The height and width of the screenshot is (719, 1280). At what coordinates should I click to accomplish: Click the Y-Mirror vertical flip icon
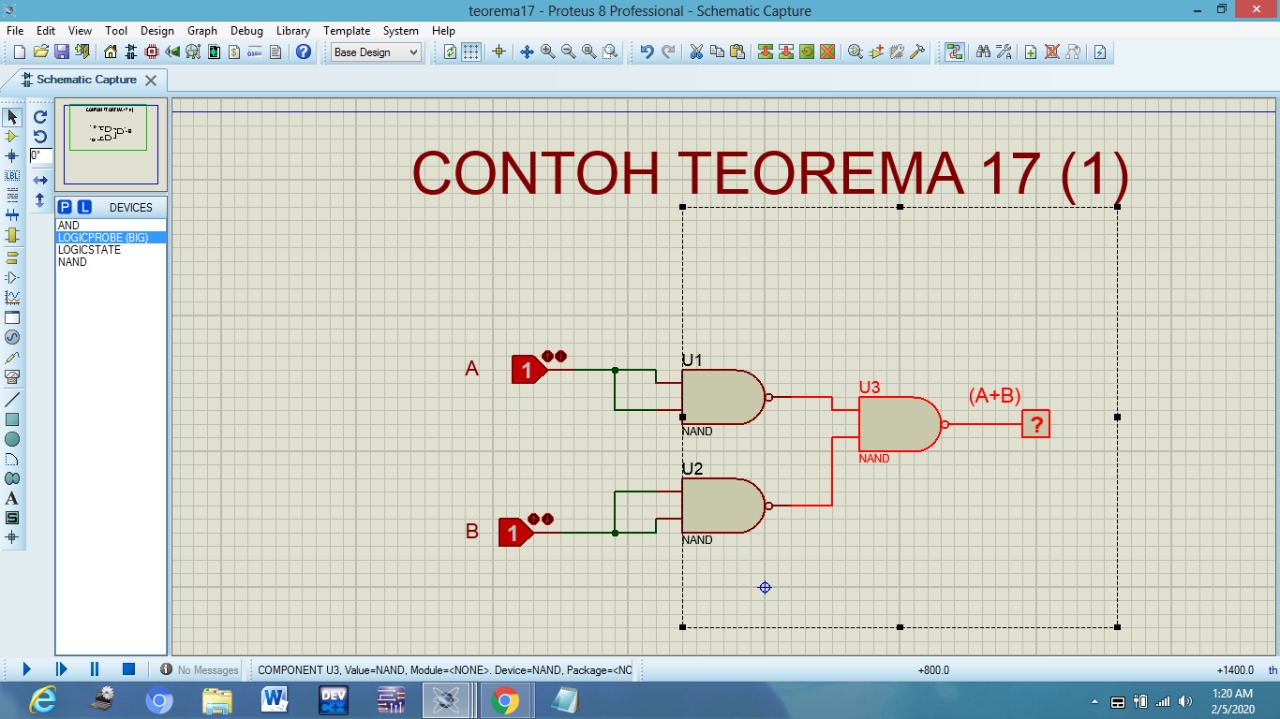(x=40, y=200)
